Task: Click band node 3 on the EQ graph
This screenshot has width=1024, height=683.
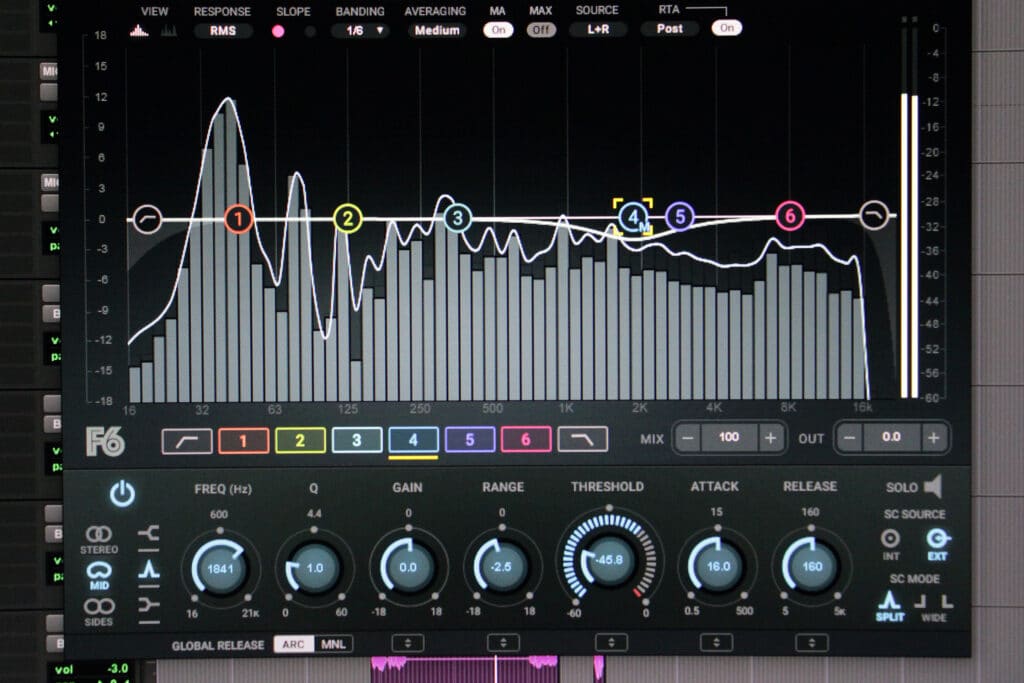Action: point(457,218)
